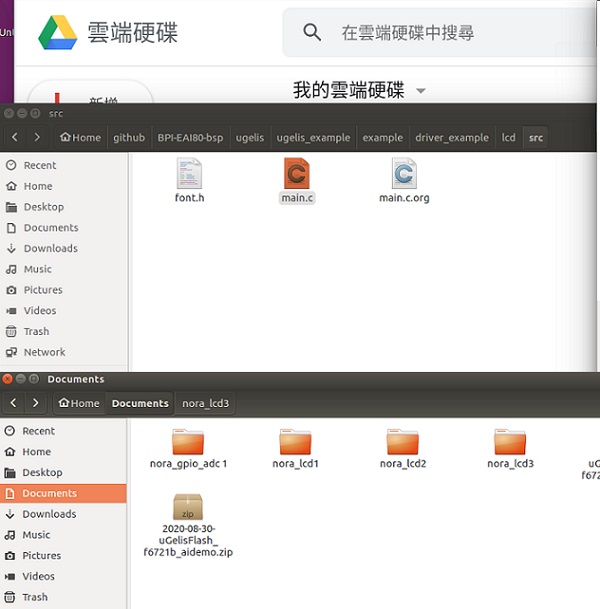Go back in the src window
The image size is (600, 609).
15,137
